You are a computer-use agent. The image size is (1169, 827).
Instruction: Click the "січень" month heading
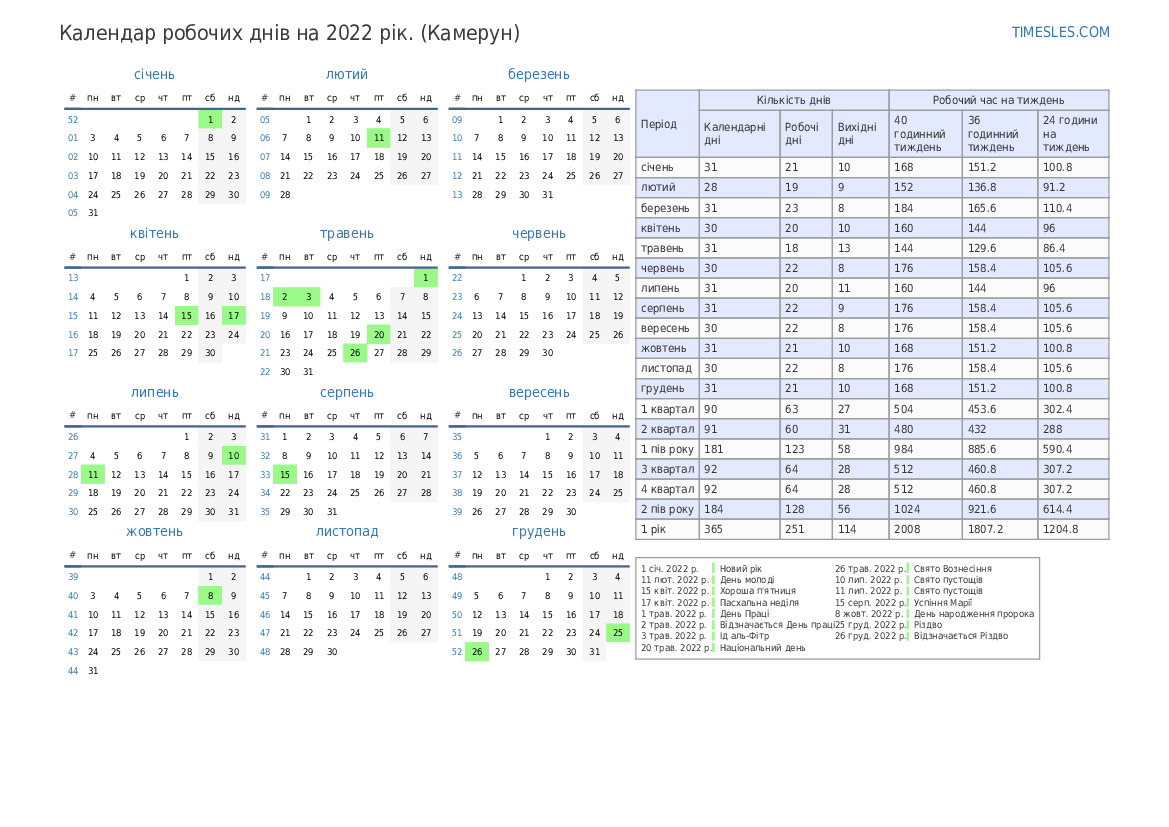154,74
